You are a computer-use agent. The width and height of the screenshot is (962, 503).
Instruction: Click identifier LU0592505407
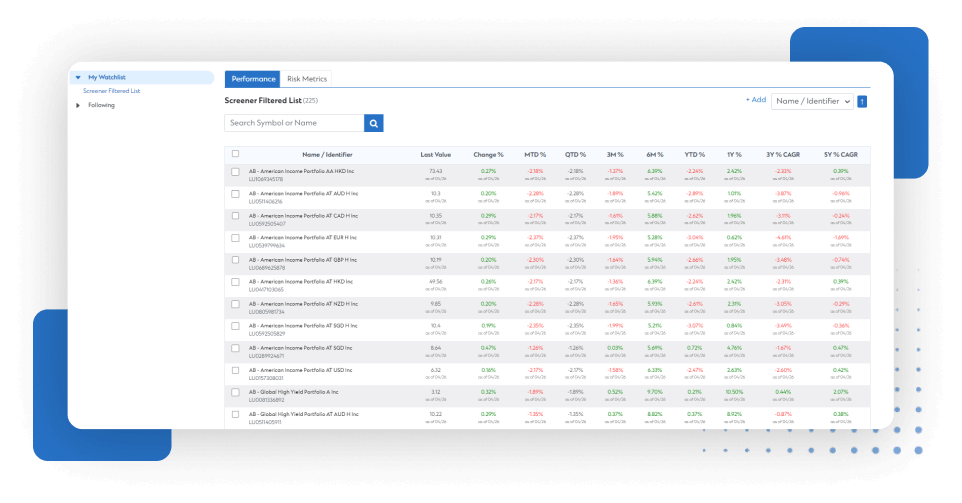tap(267, 224)
